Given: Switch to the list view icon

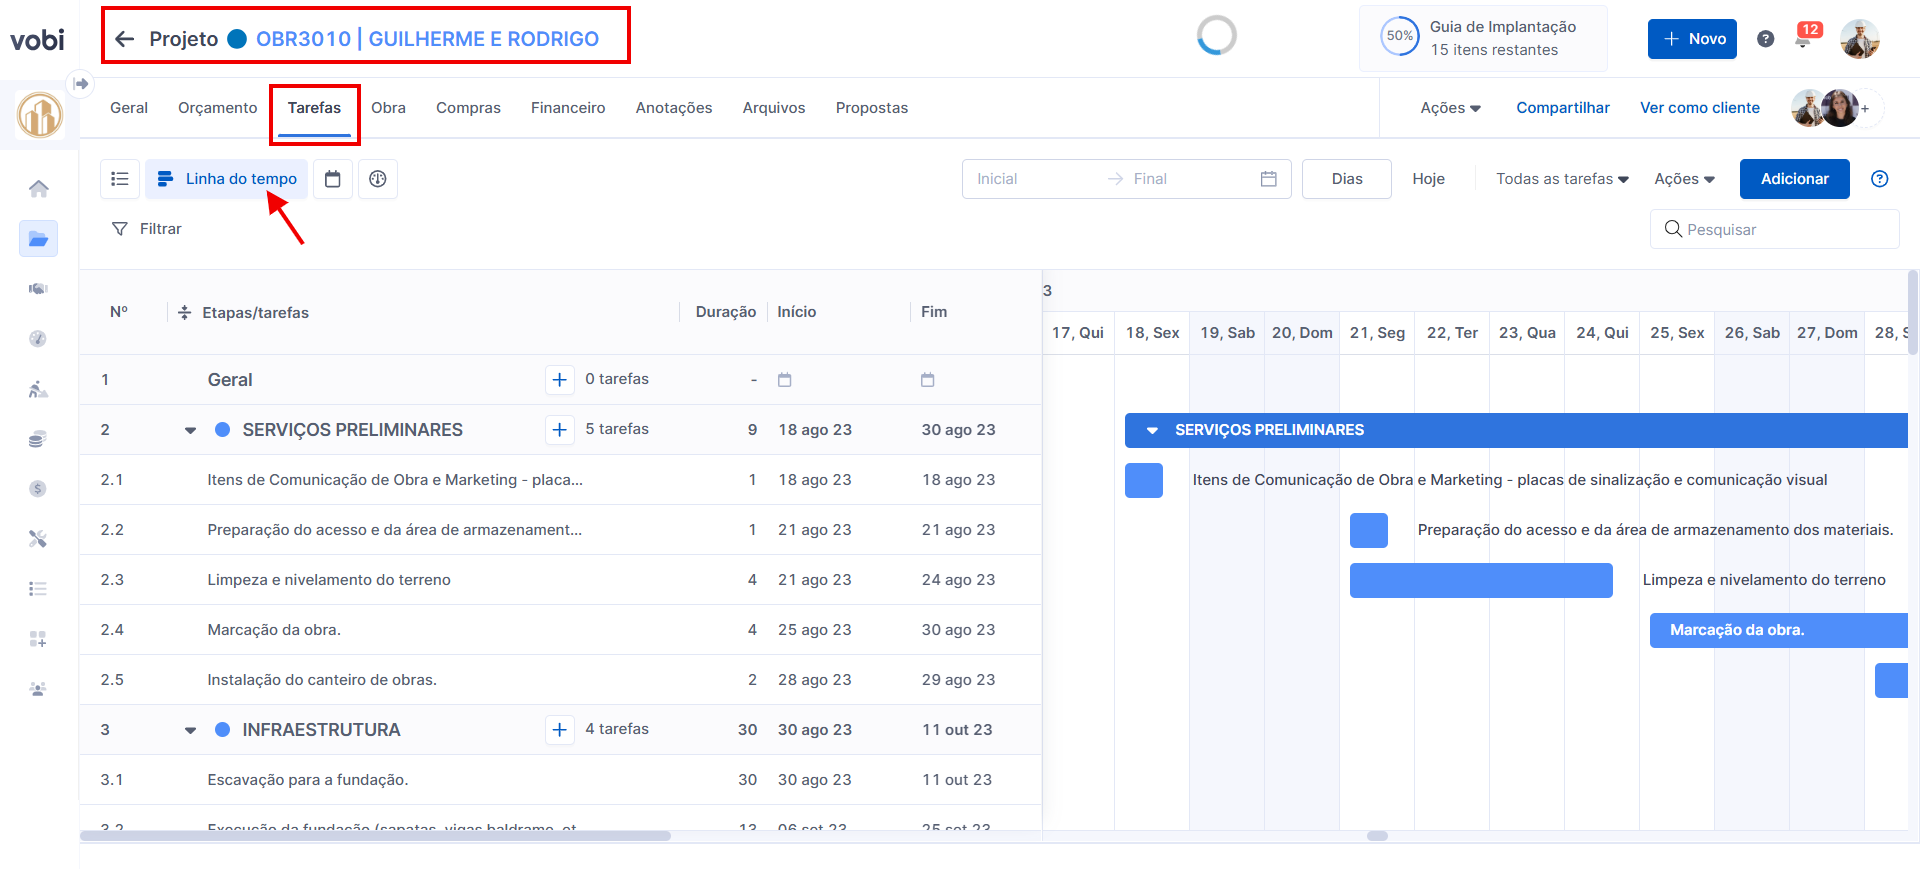Looking at the screenshot, I should 120,179.
